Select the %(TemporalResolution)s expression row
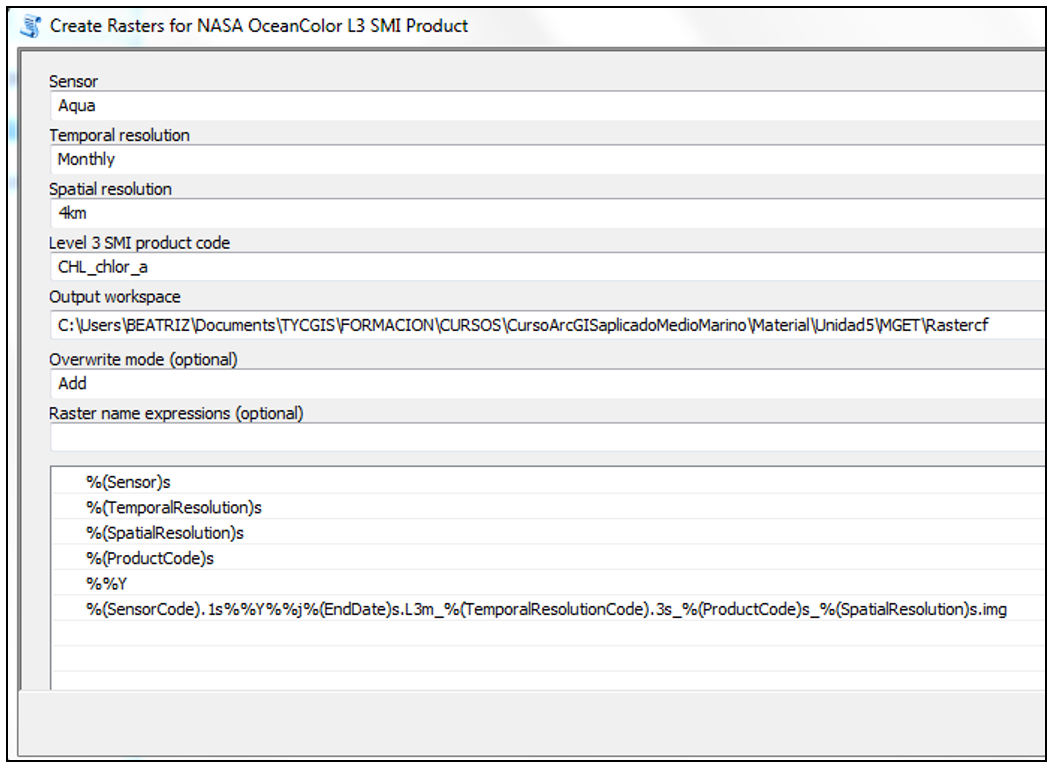 173,508
